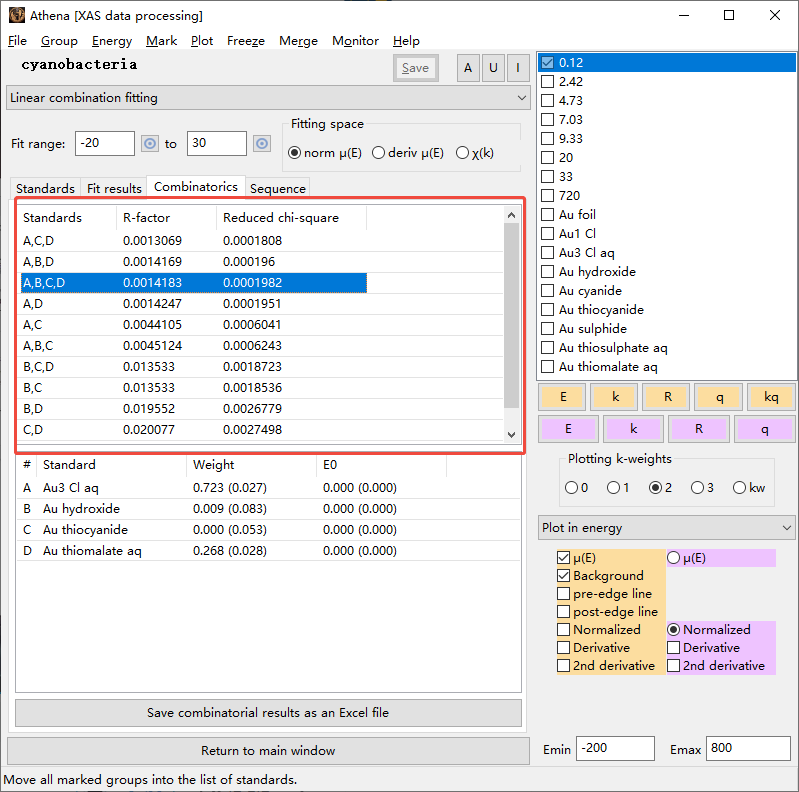The height and width of the screenshot is (792, 799).
Task: Click the Fit range lower bound field
Action: click(105, 143)
